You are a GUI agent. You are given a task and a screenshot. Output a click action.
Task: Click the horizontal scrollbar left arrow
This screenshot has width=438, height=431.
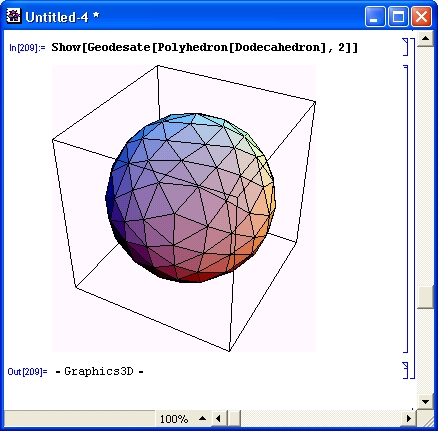pos(218,418)
